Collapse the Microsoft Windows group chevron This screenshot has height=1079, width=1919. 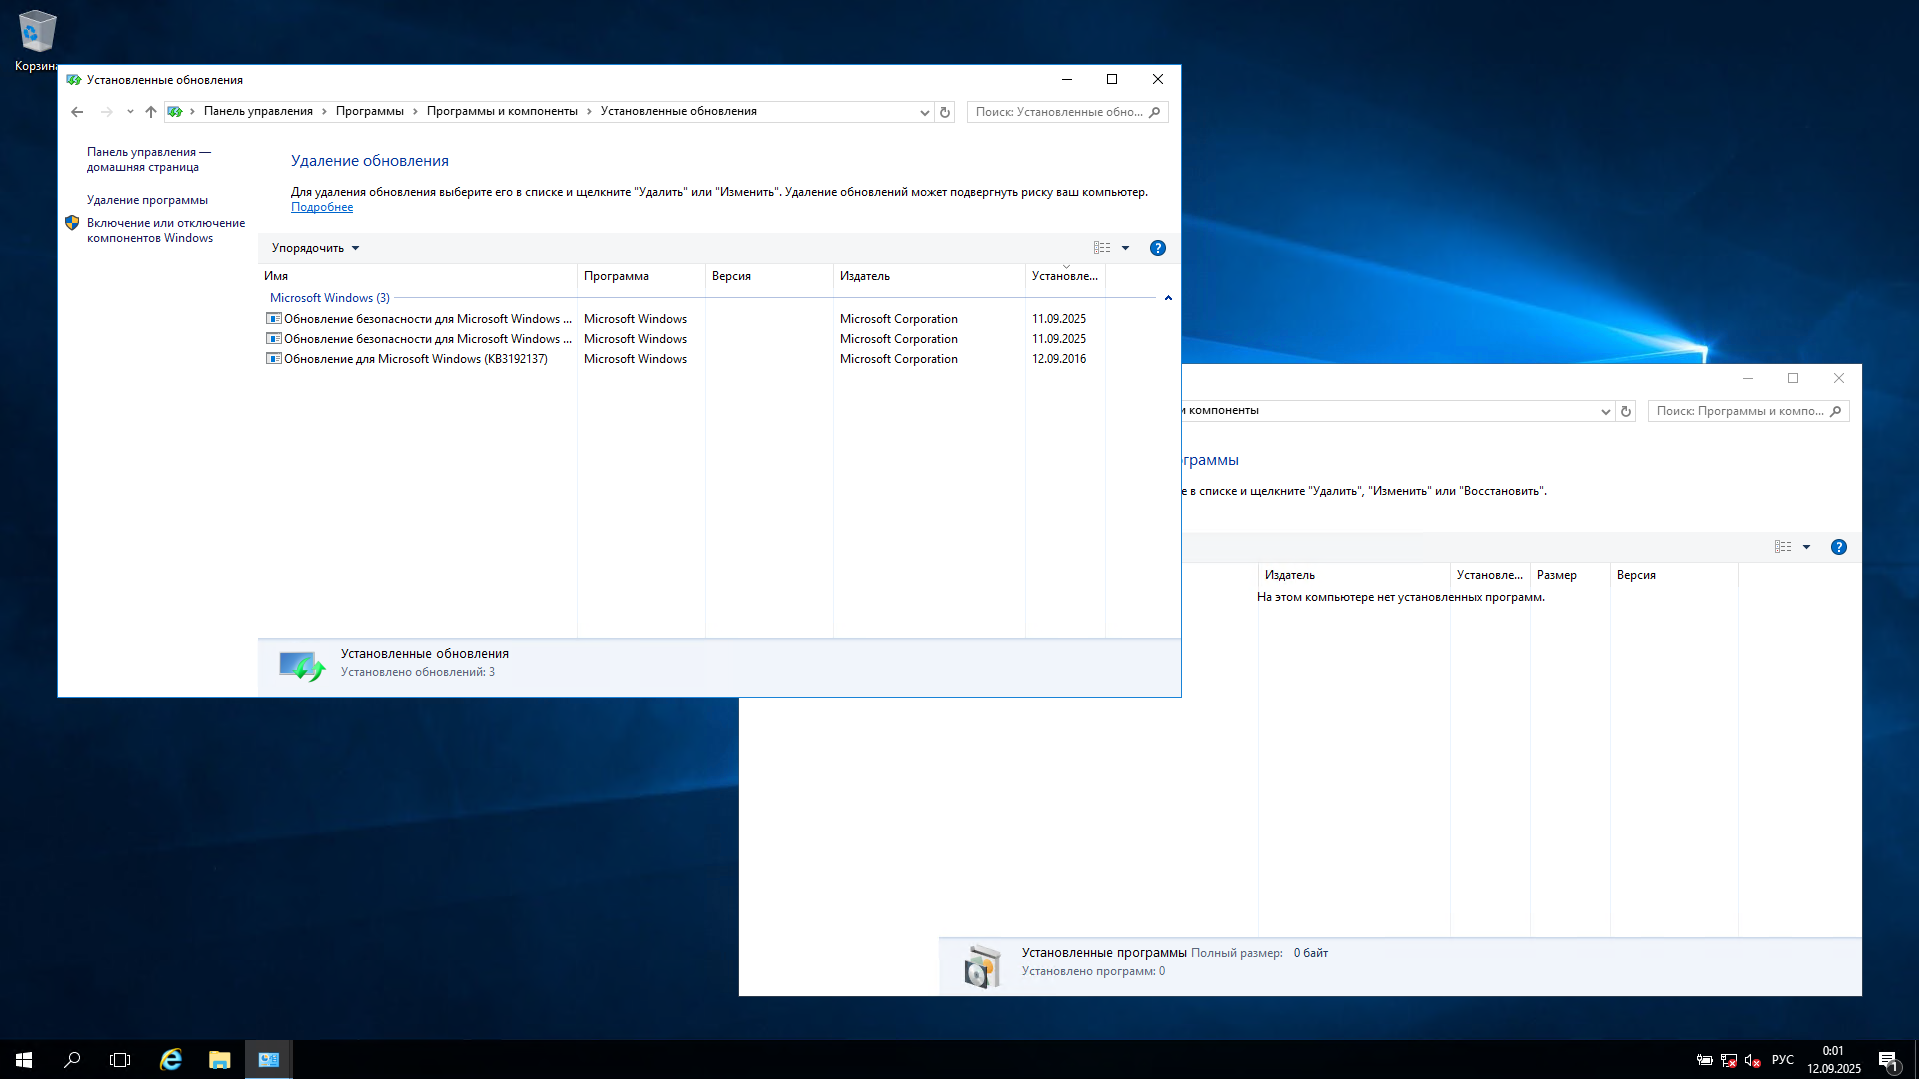pos(1168,298)
